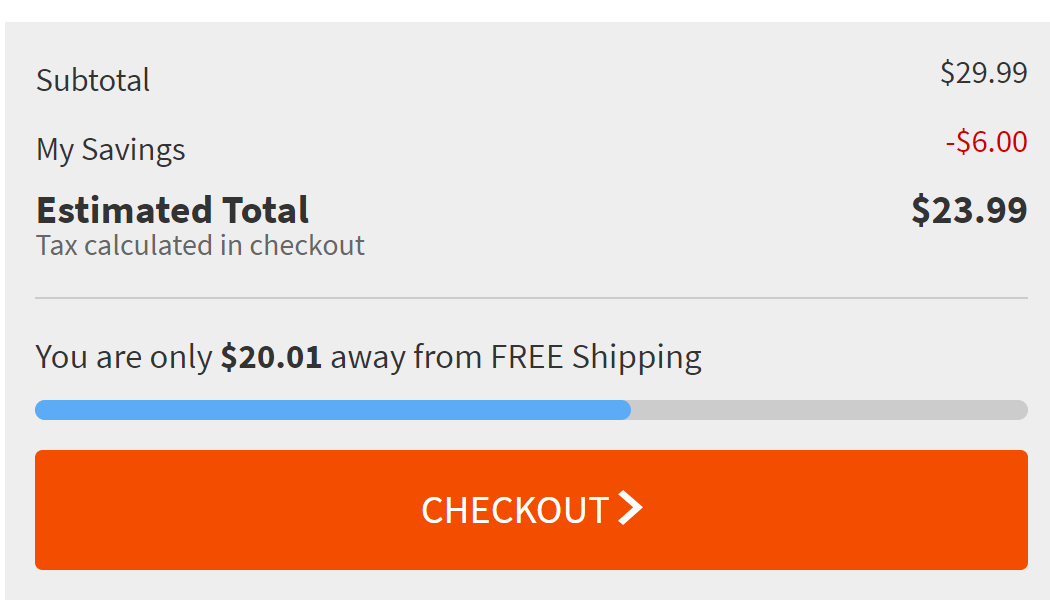Click the left end of shipping progress bar
1050x602 pixels.
(45, 410)
